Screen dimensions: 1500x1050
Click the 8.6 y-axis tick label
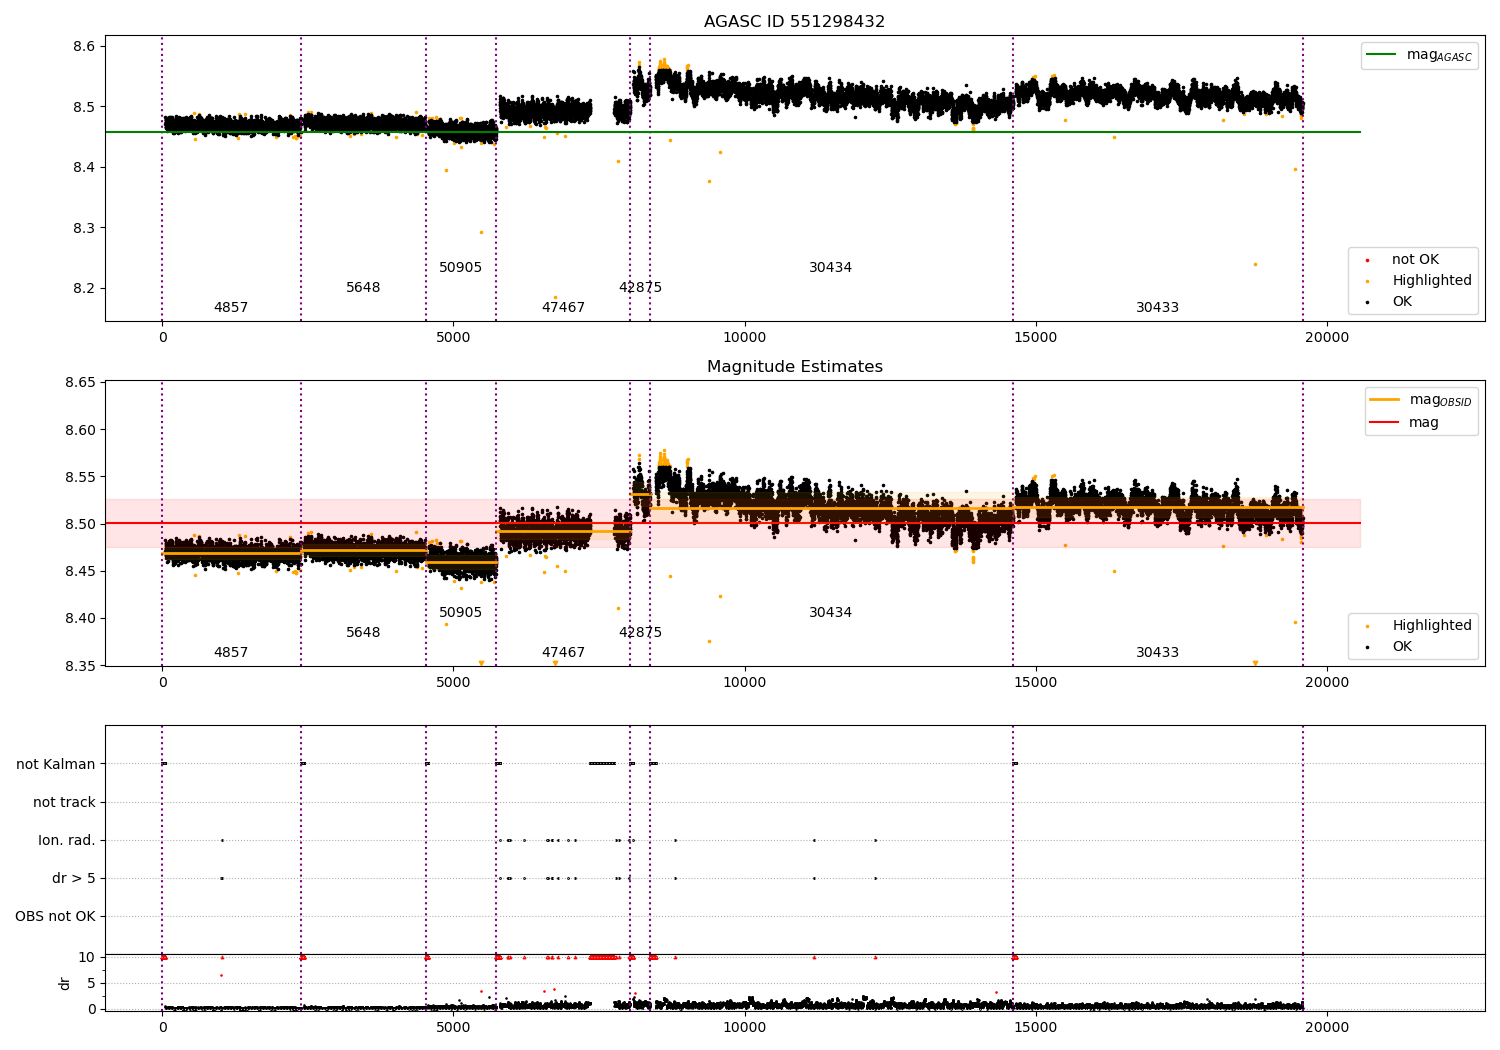click(84, 47)
